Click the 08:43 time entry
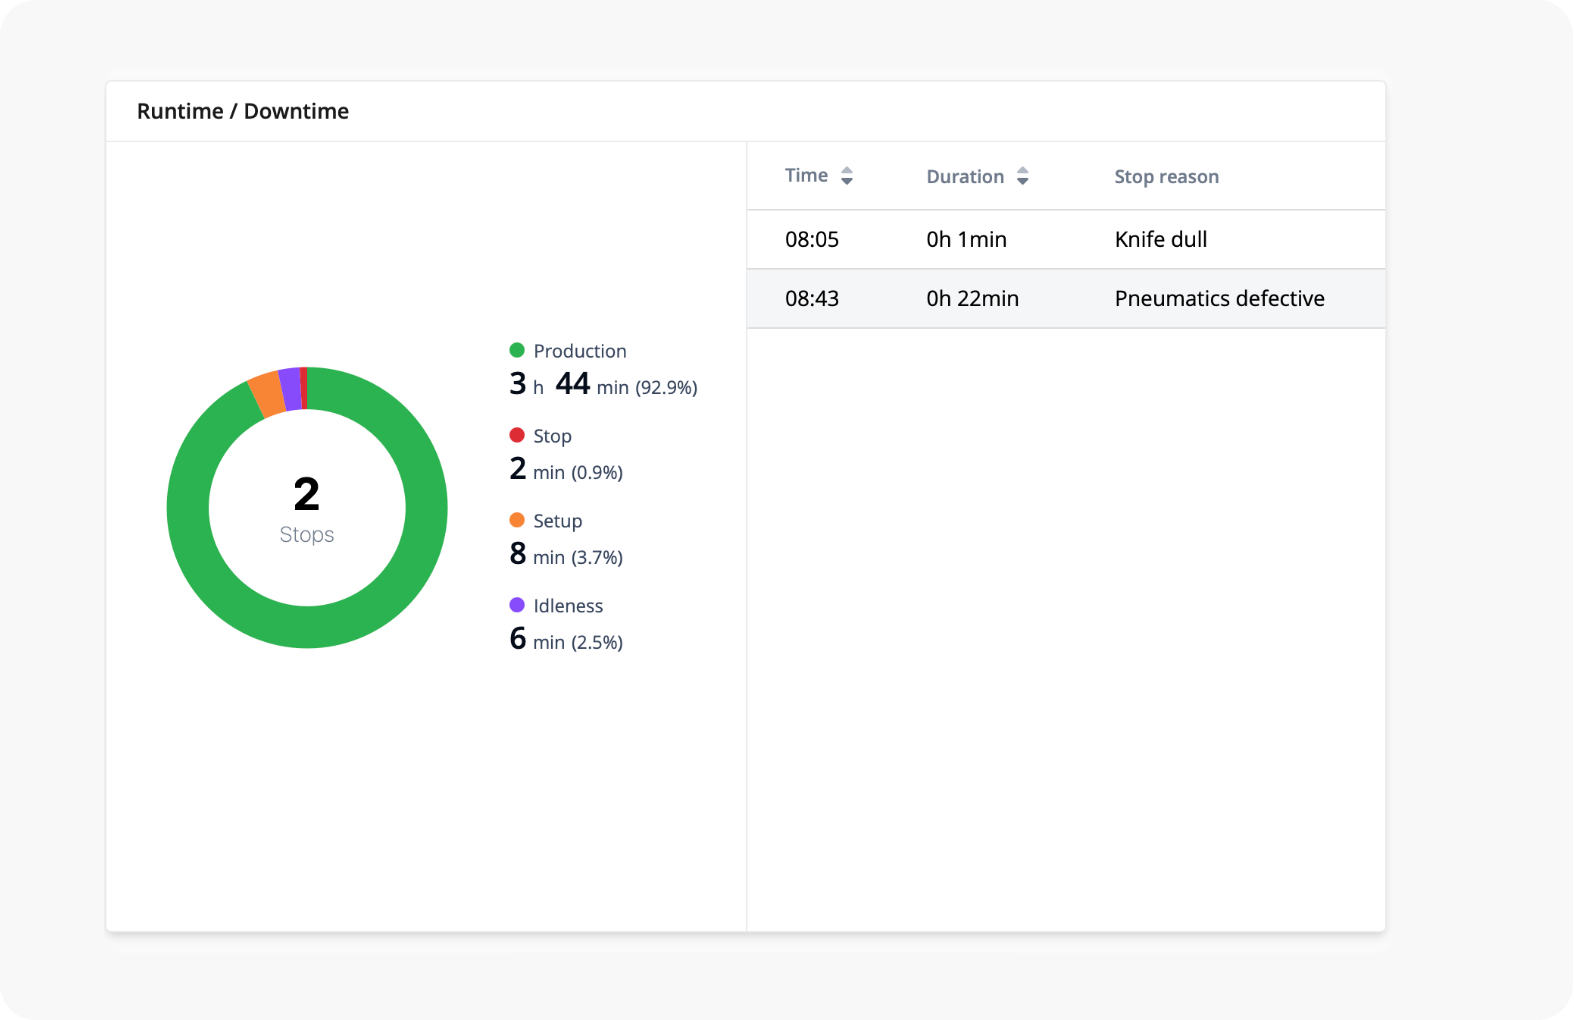1574x1020 pixels. coord(811,299)
